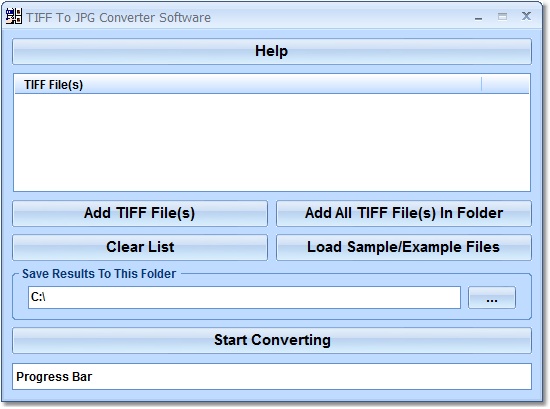
Task: Choose Add TIFF File(s)
Action: 140,213
